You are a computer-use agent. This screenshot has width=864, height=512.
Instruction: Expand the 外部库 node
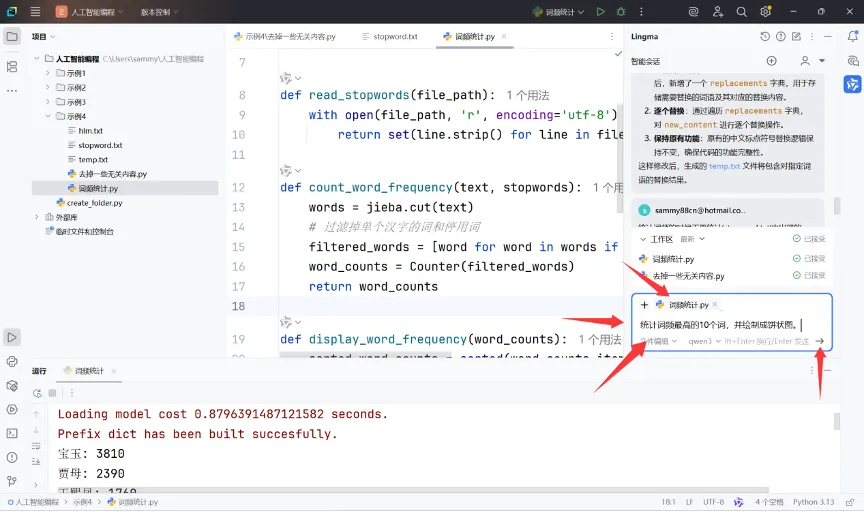36,217
